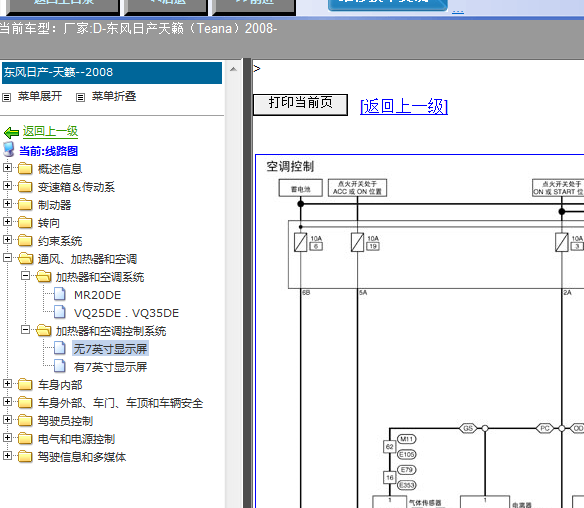Click the 车身内部 folder label

pos(60,385)
